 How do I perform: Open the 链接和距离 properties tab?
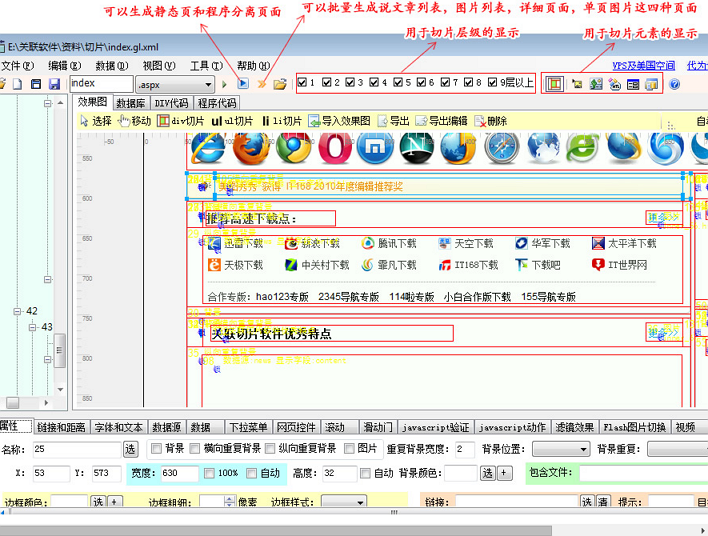61,427
